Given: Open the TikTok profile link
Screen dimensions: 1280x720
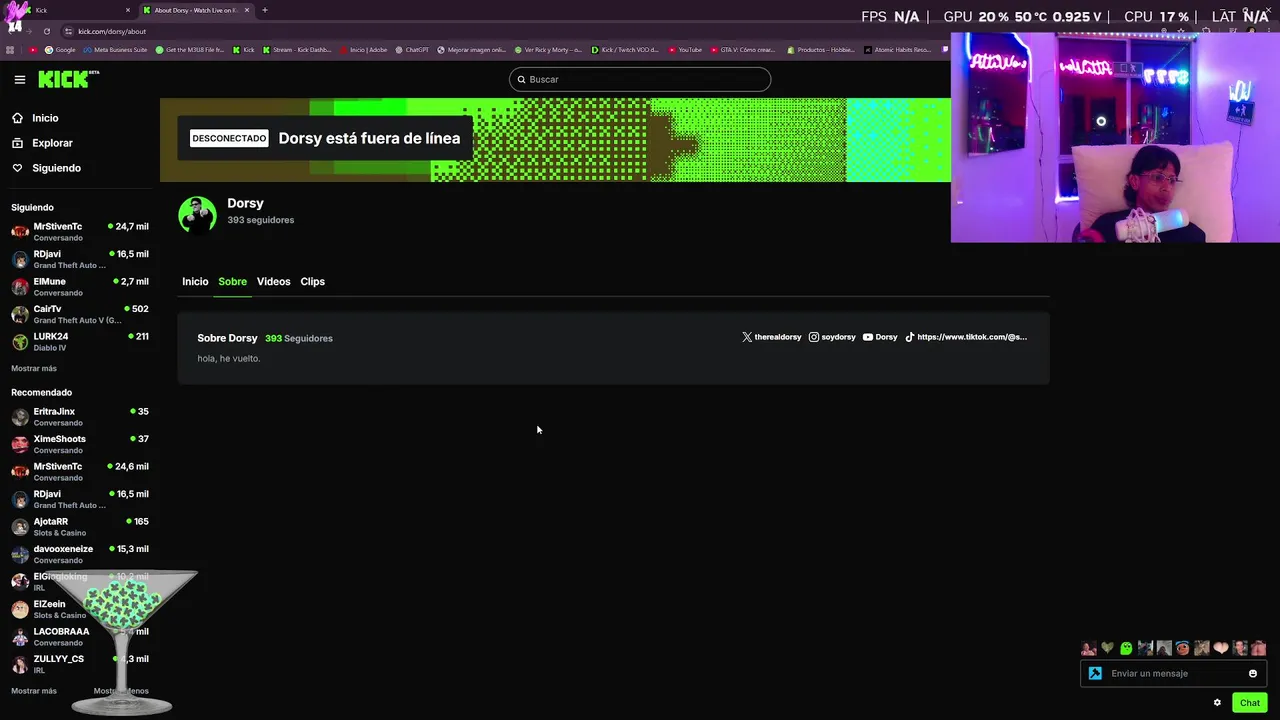Looking at the screenshot, I should point(965,337).
